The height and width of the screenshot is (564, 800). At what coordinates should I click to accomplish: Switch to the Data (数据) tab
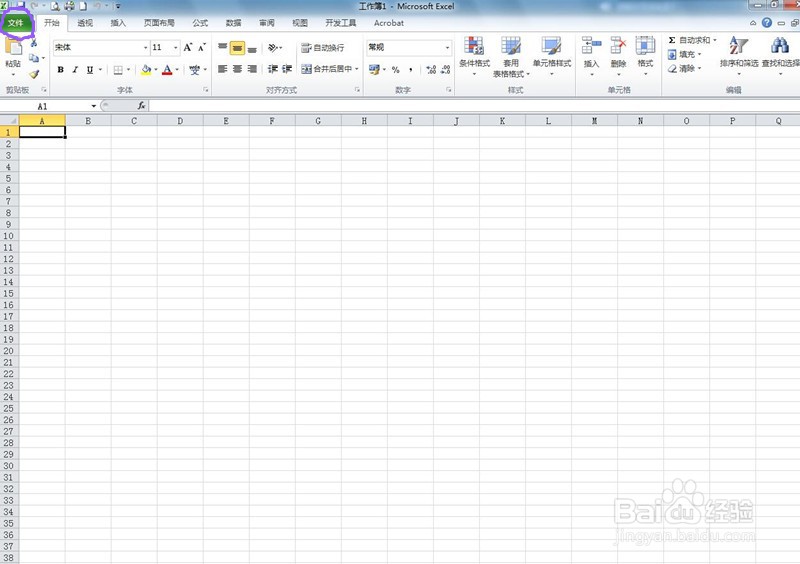(x=233, y=23)
